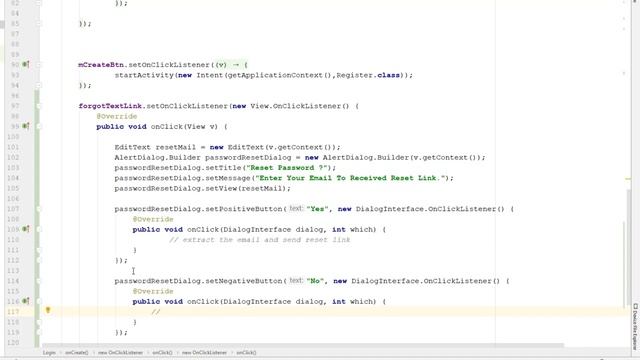The width and height of the screenshot is (640, 360).
Task: Click Register.class reference on line 93
Action: pos(368,75)
